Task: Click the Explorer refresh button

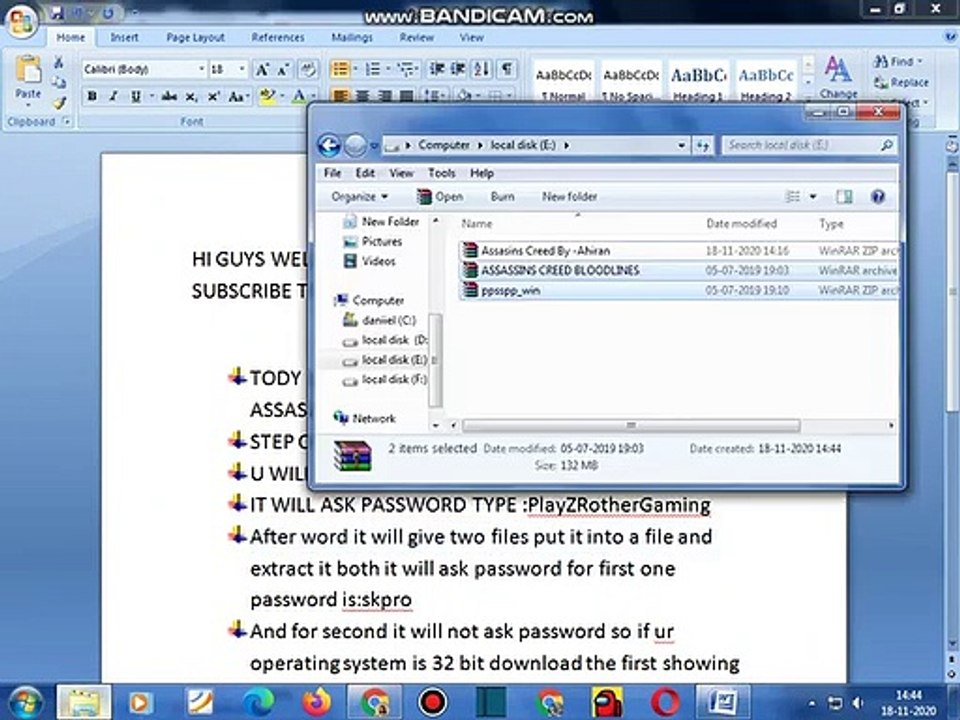Action: 702,146
